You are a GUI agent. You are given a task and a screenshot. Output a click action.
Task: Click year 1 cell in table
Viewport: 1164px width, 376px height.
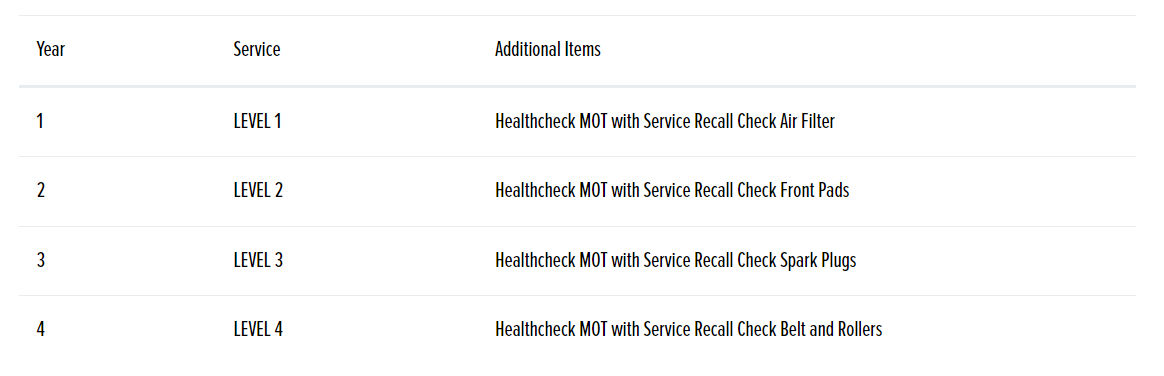40,121
